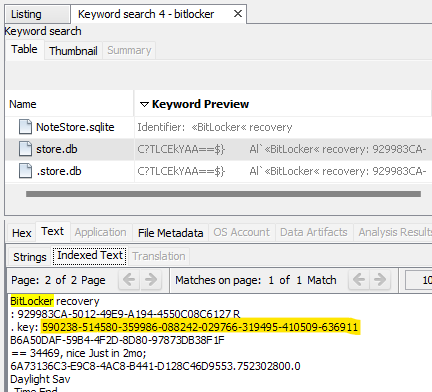Viewport: 432px width, 392px height.
Task: Click the store.db file icon
Action: click(25, 149)
